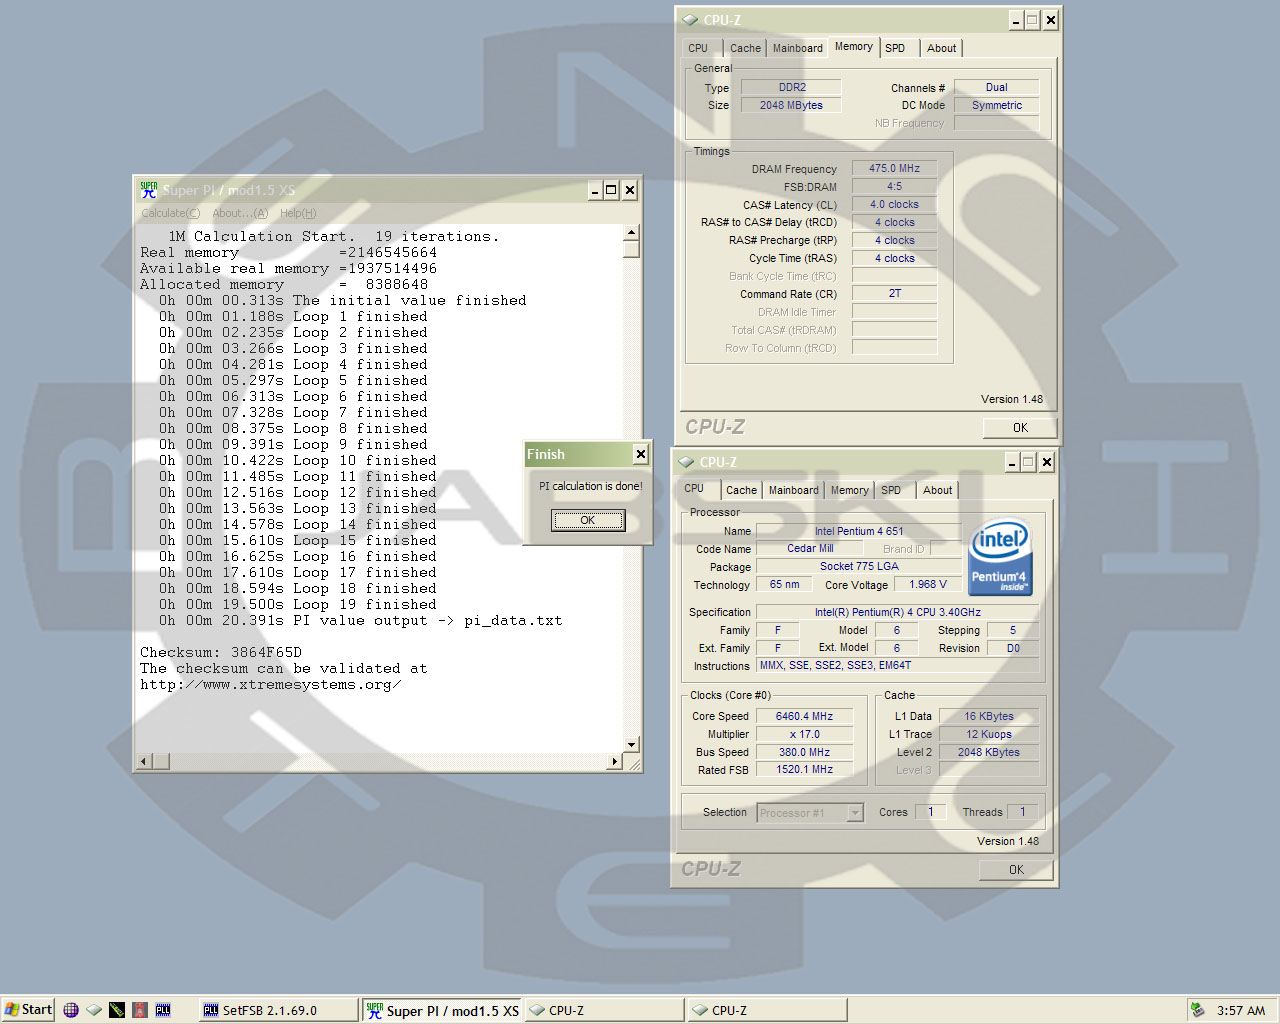The width and height of the screenshot is (1280, 1024).
Task: Maximize the Super PI window
Action: click(611, 190)
